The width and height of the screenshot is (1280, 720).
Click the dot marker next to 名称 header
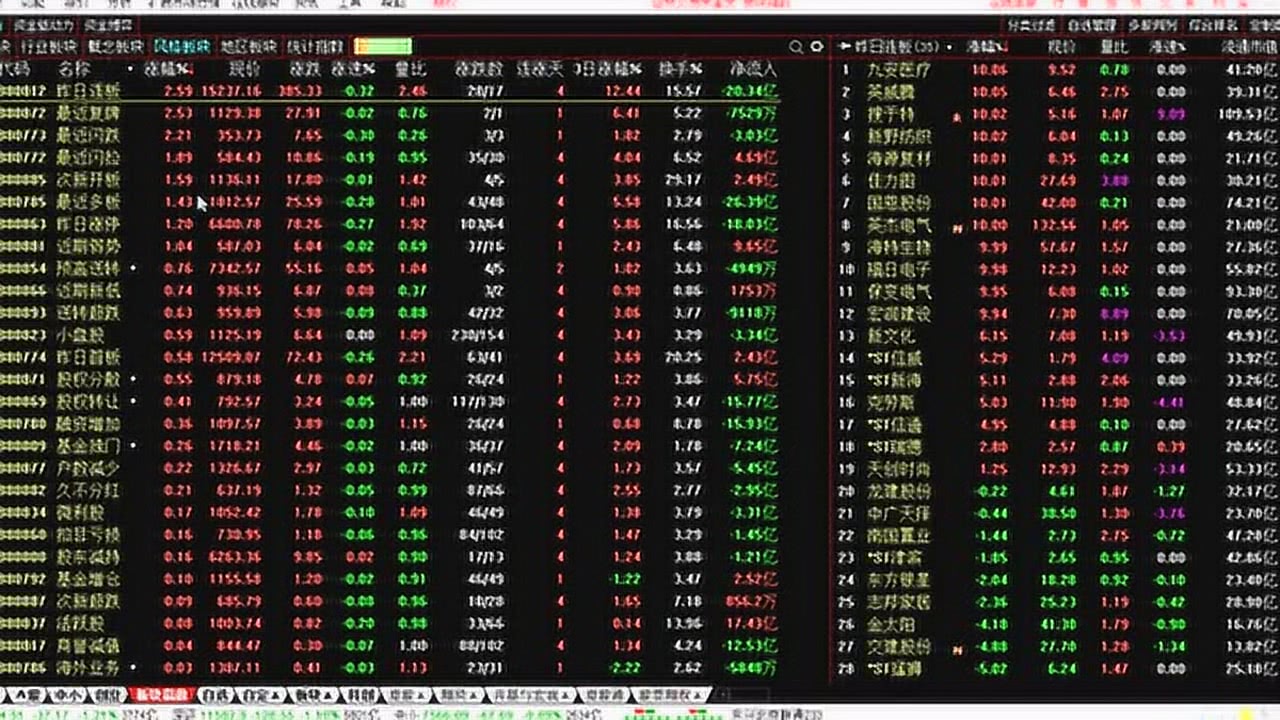tap(130, 69)
